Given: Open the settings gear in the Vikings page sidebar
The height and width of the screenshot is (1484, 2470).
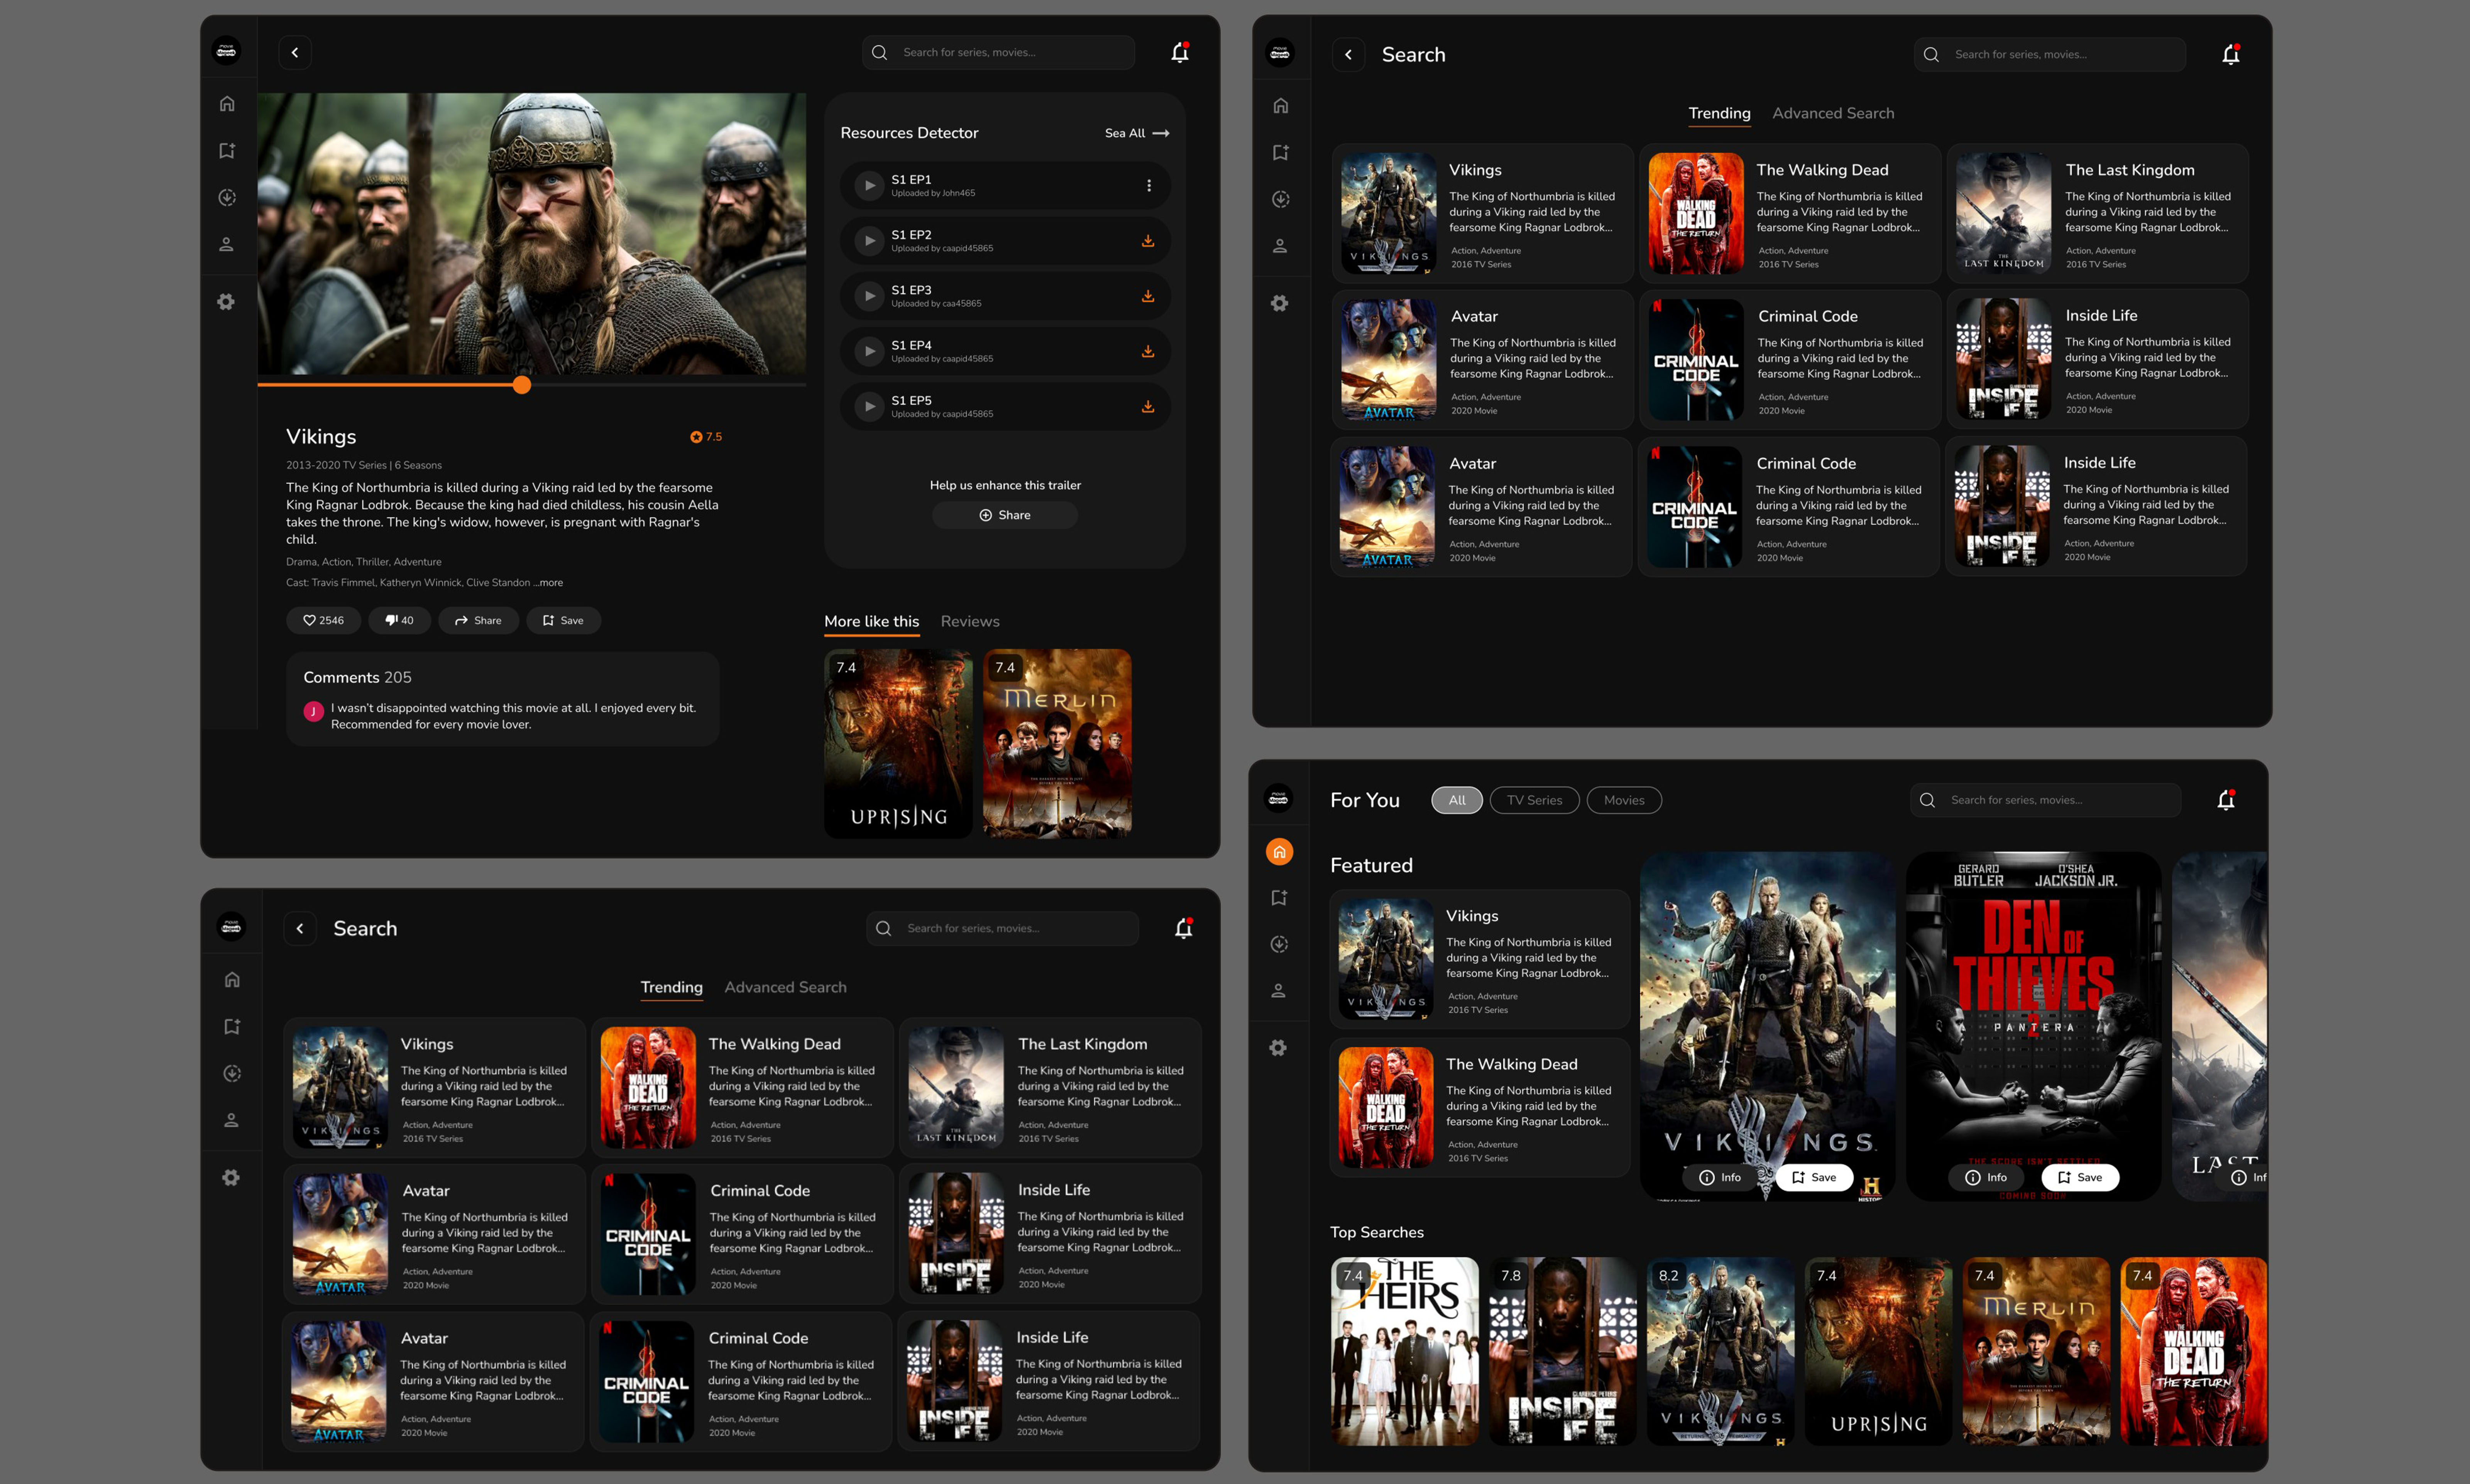Looking at the screenshot, I should 227,302.
